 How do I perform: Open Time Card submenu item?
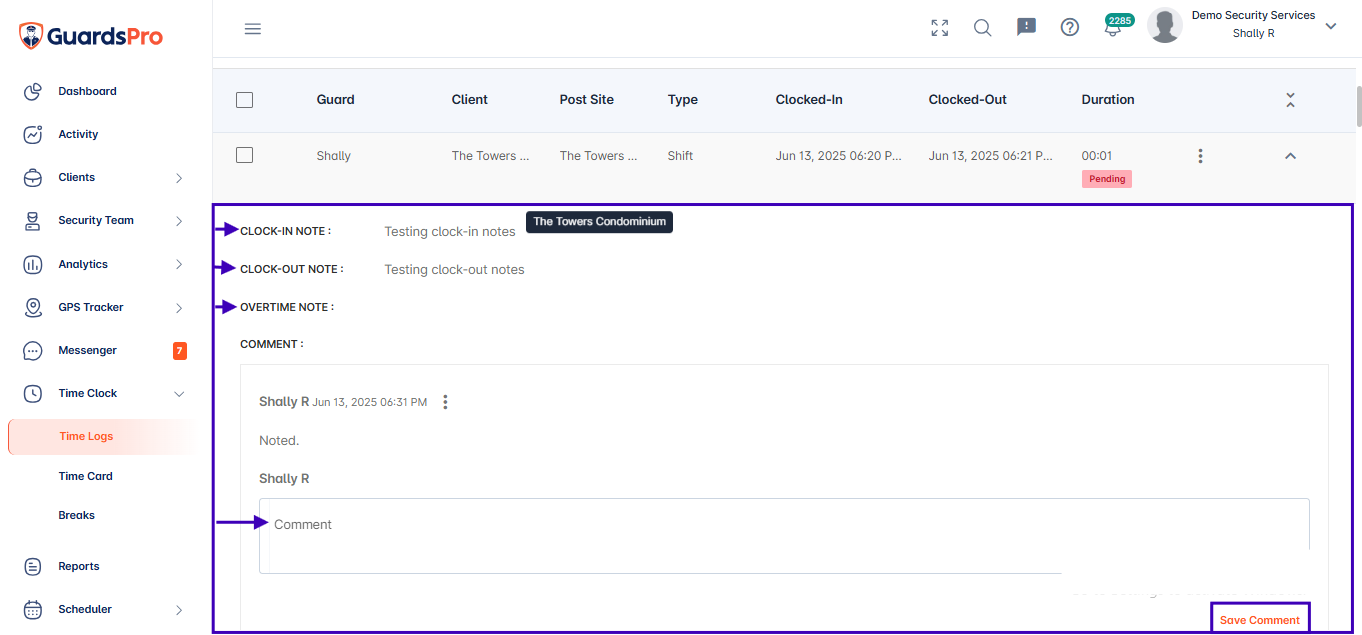click(x=85, y=476)
